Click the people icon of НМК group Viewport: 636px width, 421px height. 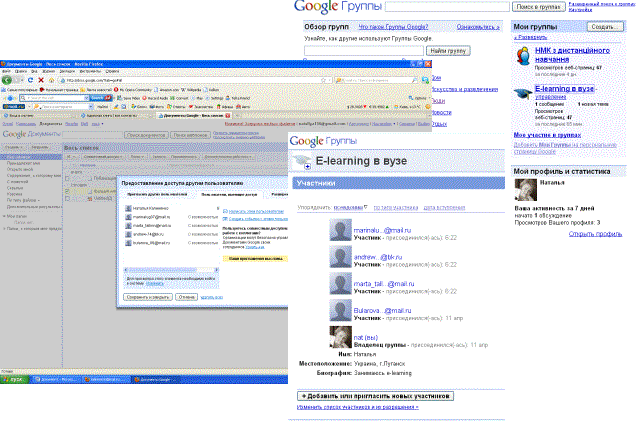[x=523, y=56]
